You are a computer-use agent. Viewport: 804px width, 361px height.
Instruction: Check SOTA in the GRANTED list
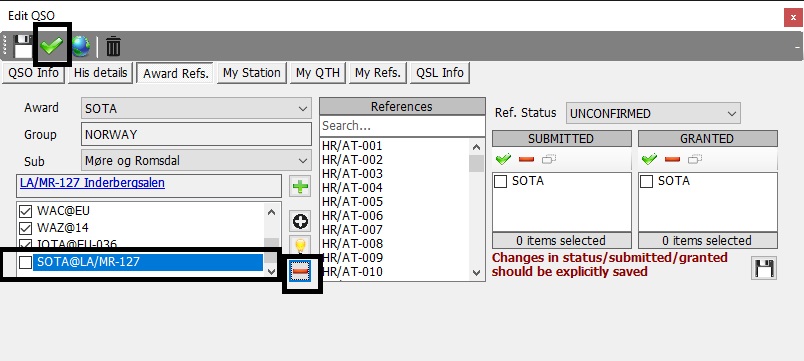pyautogui.click(x=647, y=182)
